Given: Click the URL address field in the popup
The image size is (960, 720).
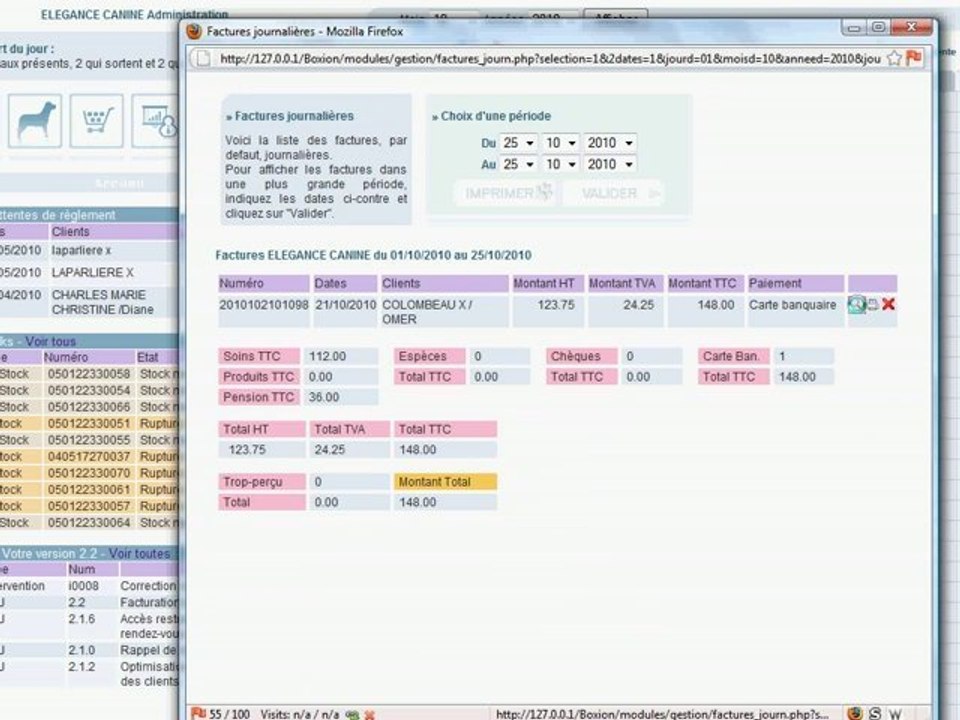Looking at the screenshot, I should pyautogui.click(x=550, y=59).
